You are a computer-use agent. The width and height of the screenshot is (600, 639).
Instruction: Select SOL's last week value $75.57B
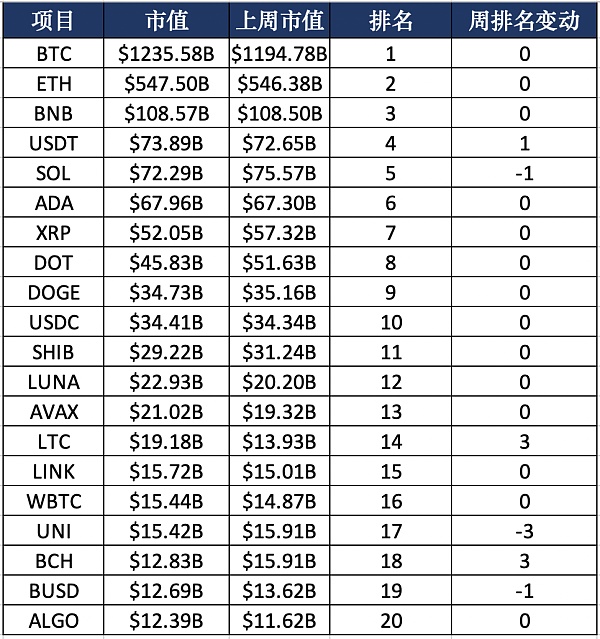pyautogui.click(x=282, y=173)
